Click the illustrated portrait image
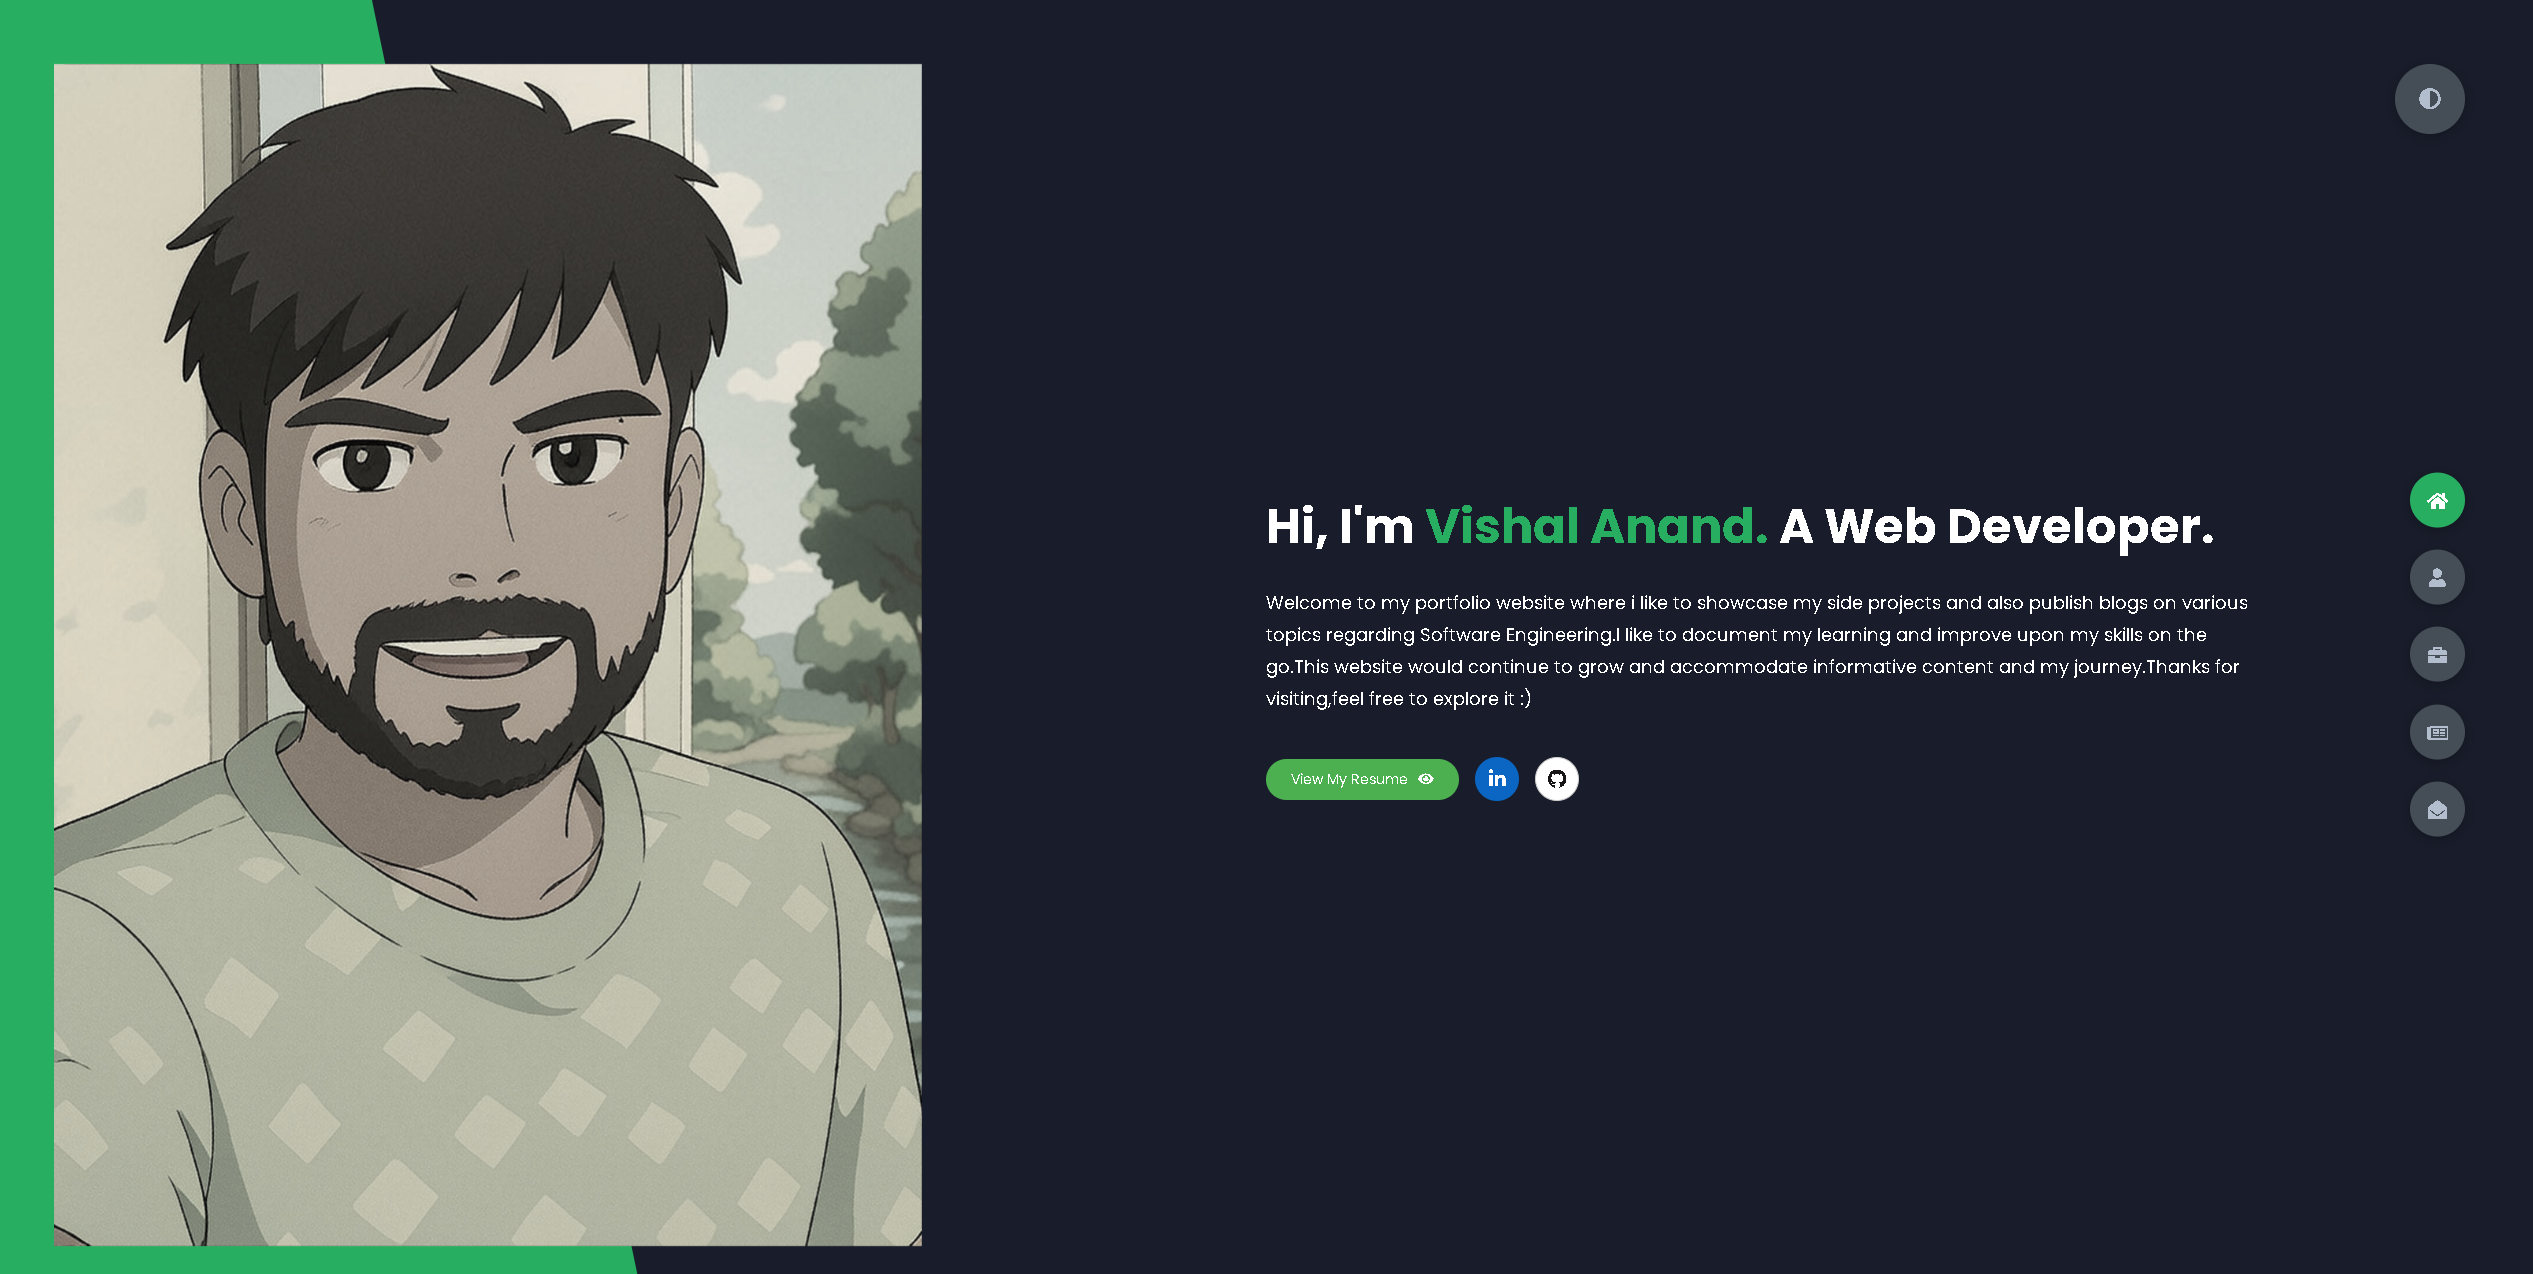 pyautogui.click(x=488, y=655)
